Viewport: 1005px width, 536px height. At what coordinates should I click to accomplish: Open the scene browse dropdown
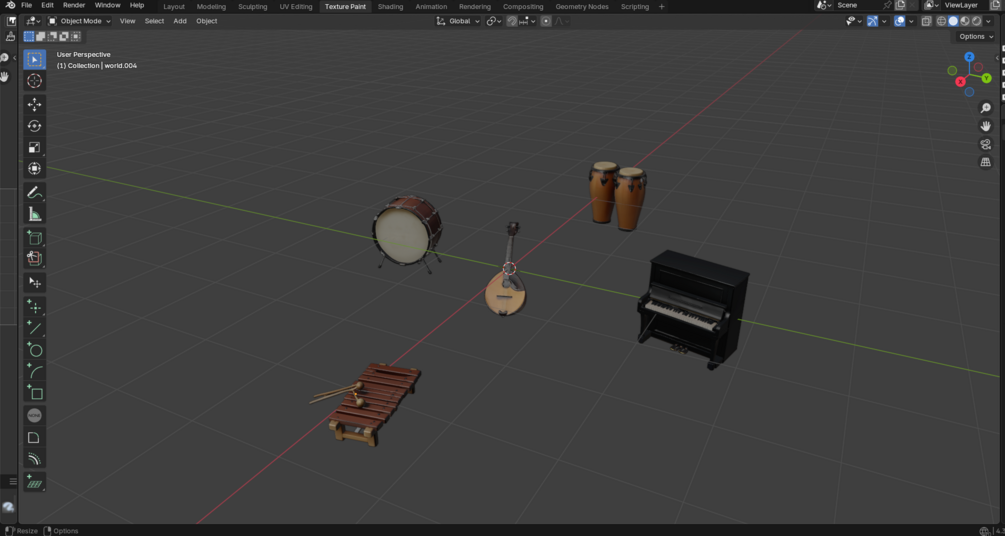[x=824, y=5]
